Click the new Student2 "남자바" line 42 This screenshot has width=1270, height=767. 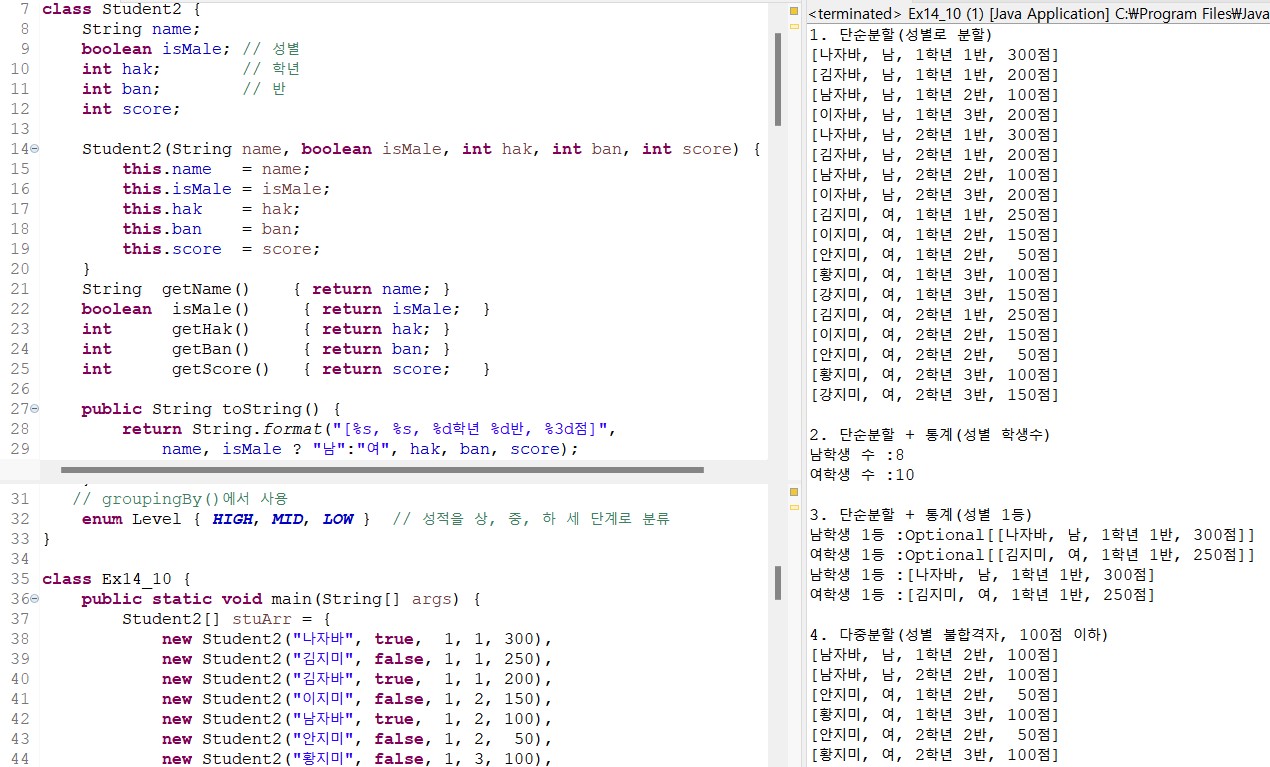(x=357, y=719)
